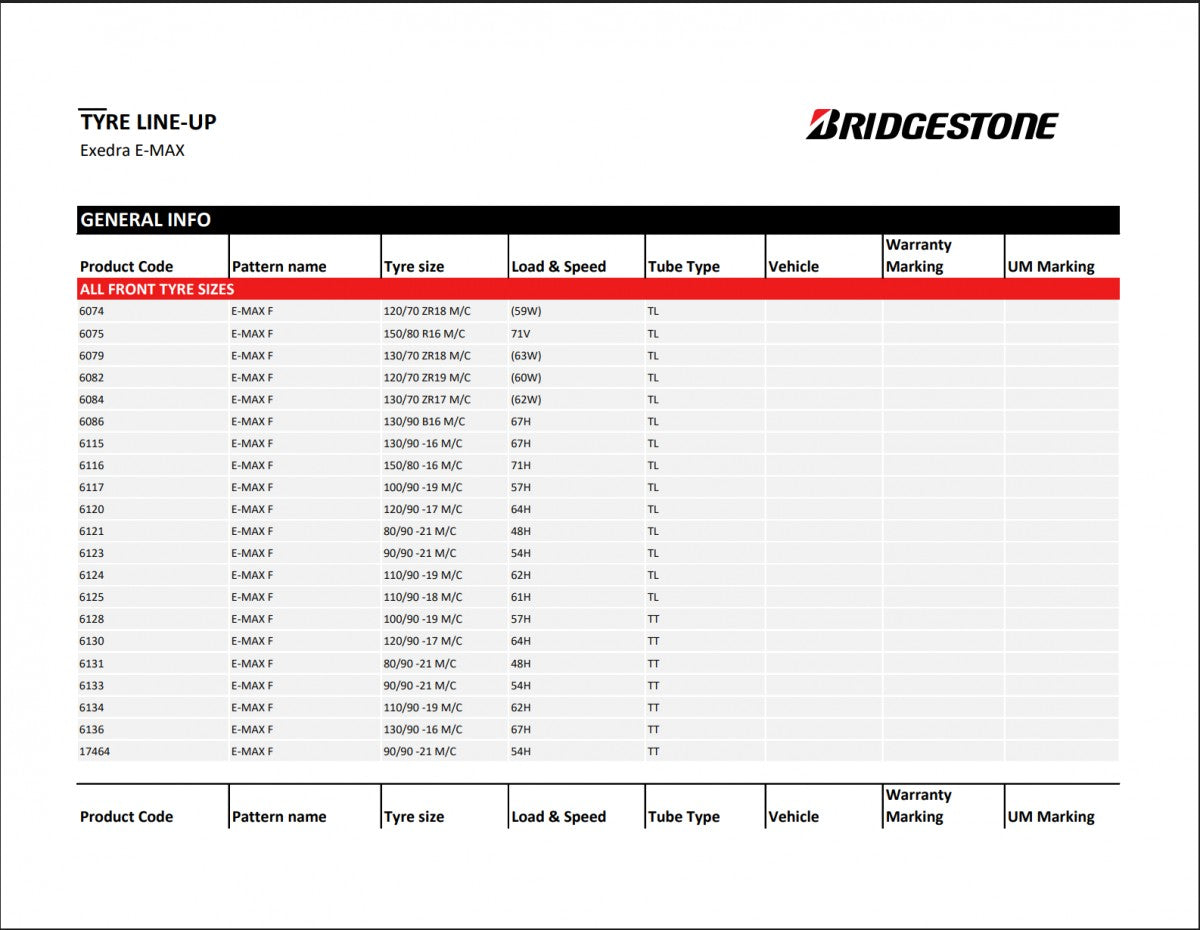This screenshot has width=1200, height=930.
Task: Click tyre size 110/90 -18 M/C
Action: [x=423, y=597]
